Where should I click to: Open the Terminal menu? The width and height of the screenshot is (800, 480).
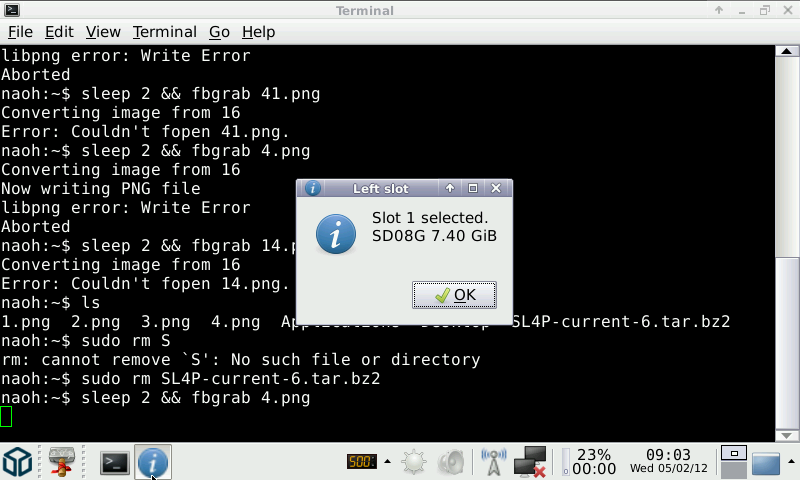click(164, 32)
